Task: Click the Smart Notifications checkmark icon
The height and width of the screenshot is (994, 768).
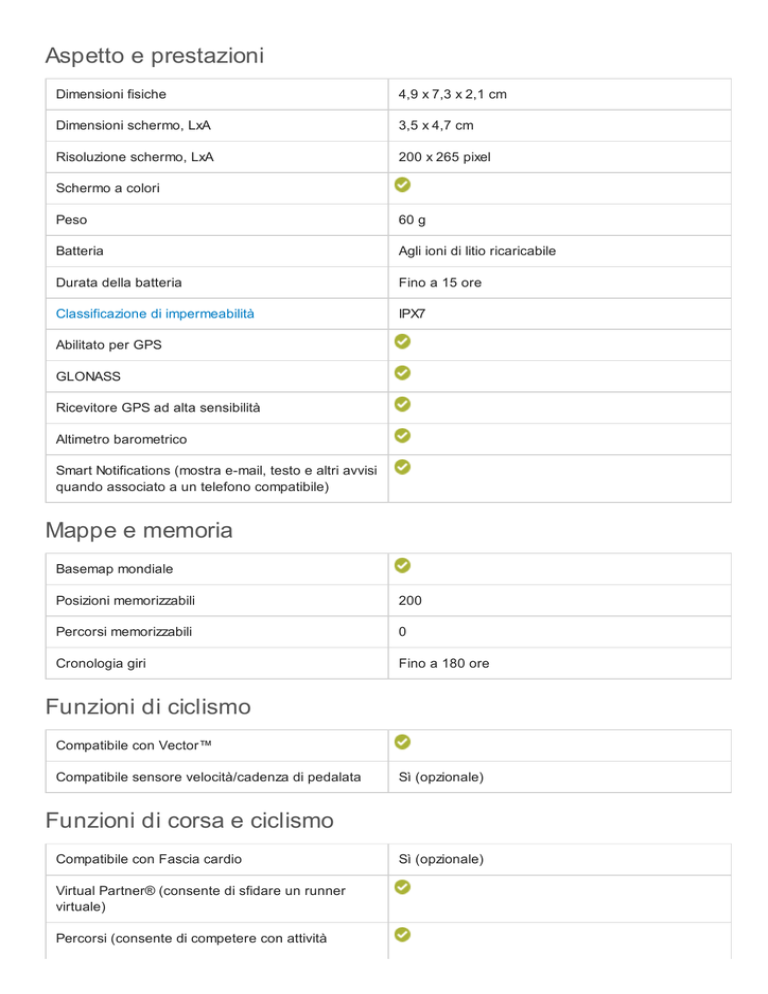Action: [403, 467]
